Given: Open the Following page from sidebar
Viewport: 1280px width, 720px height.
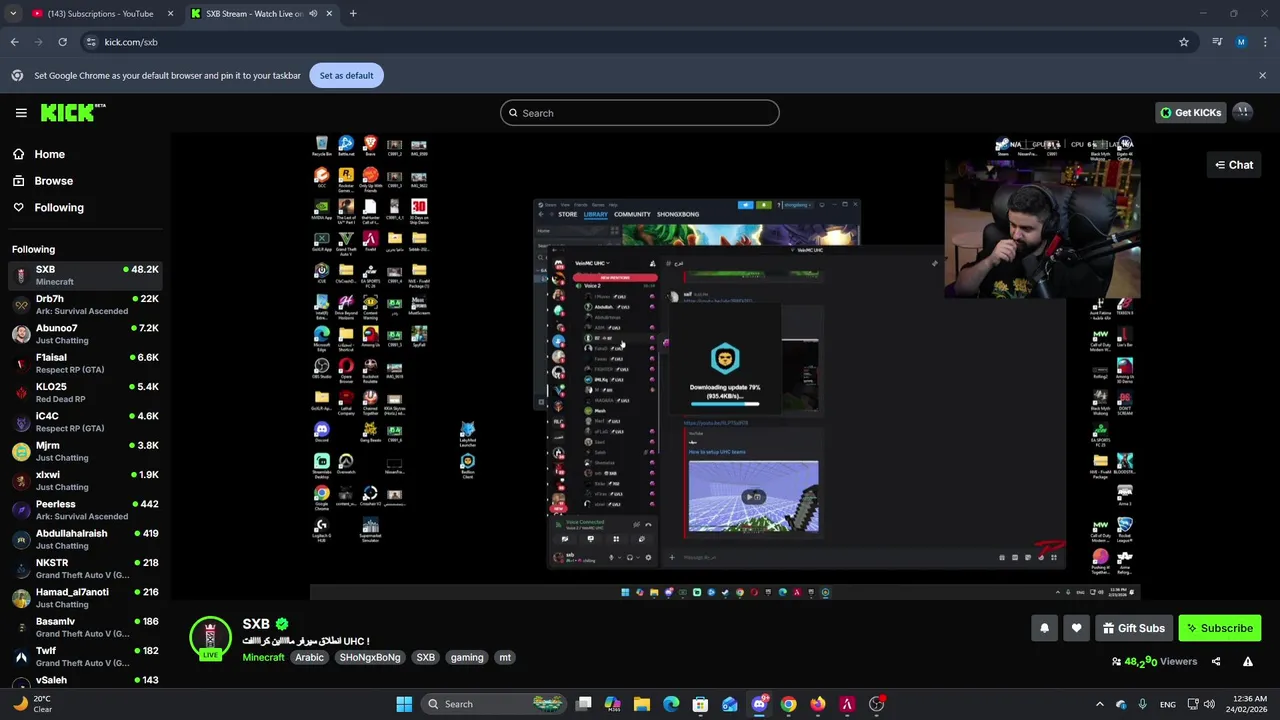Looking at the screenshot, I should tap(59, 207).
